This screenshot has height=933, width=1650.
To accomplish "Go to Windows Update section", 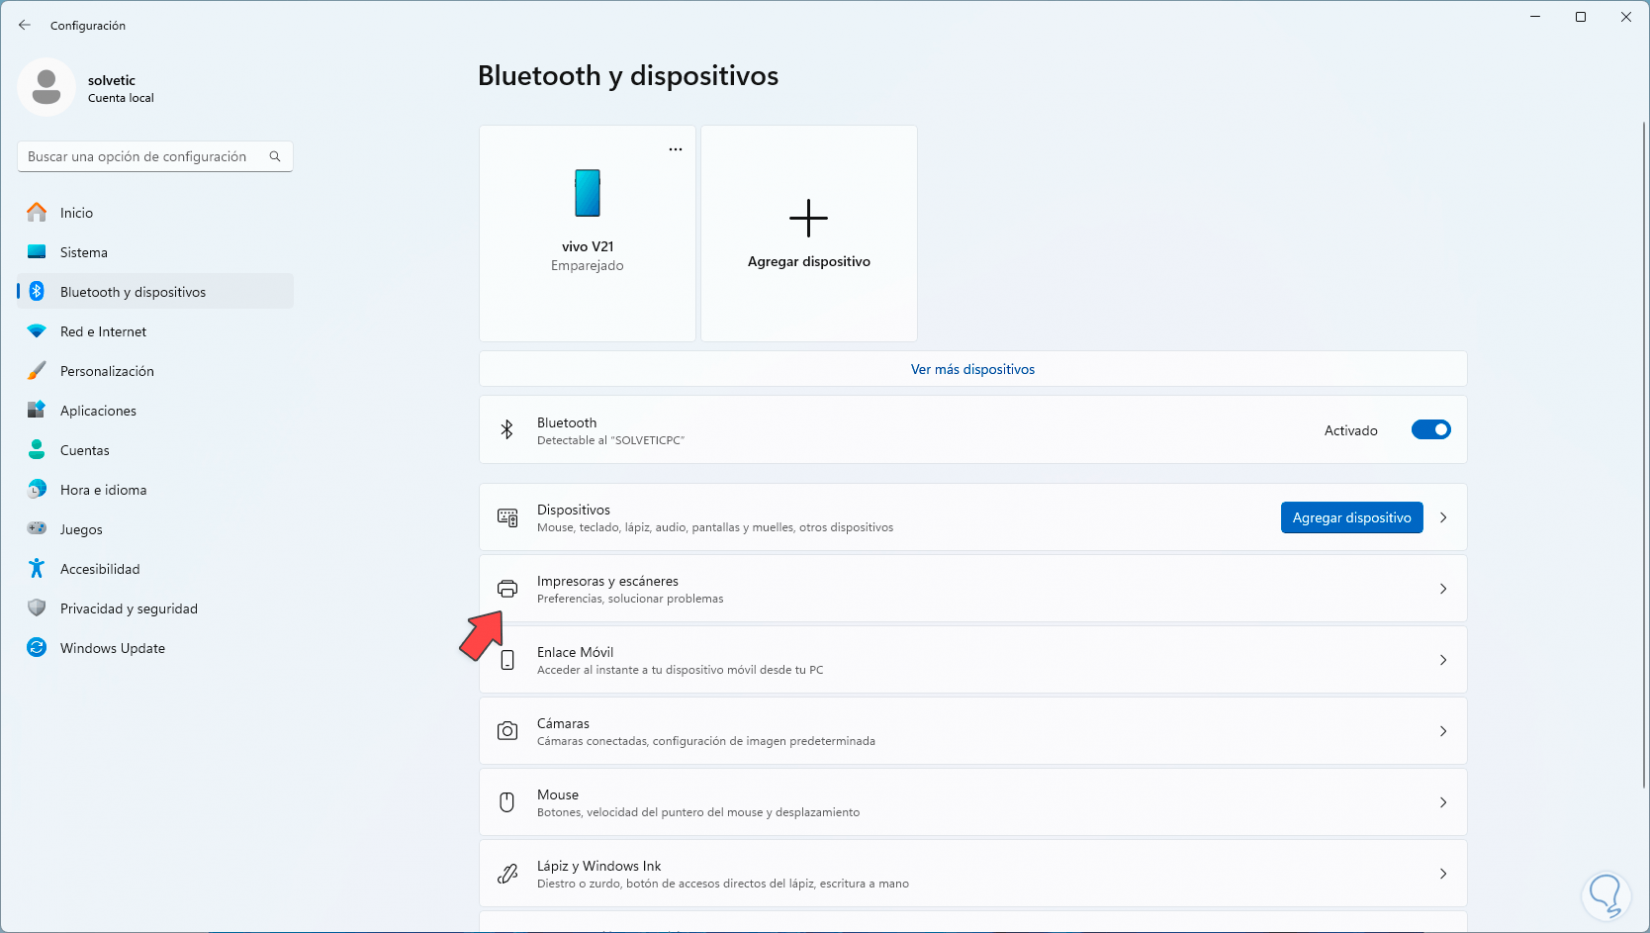I will coord(112,648).
